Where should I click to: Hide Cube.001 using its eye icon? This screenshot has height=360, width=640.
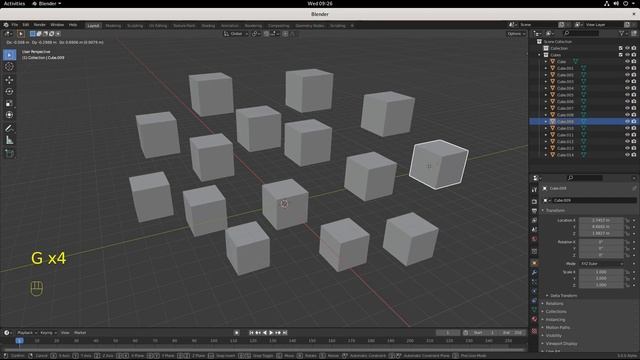[627, 68]
